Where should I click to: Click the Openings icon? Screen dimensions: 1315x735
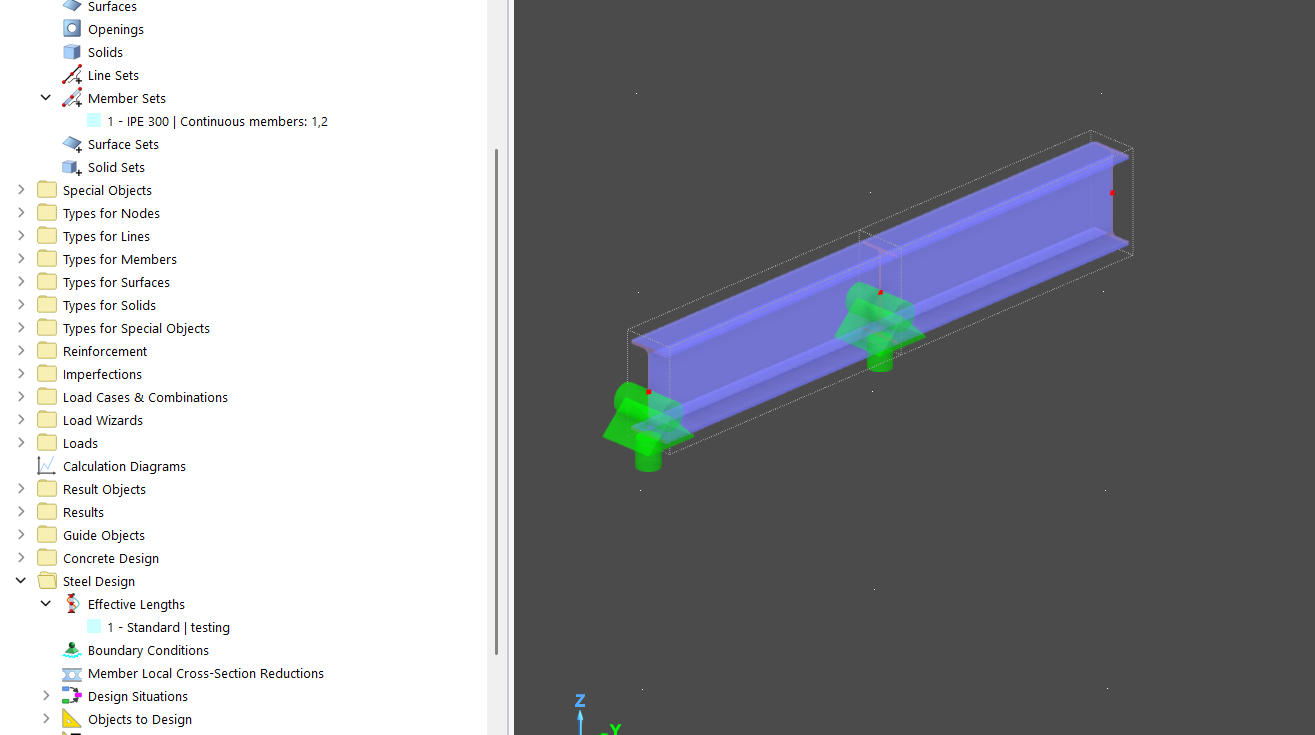tap(72, 29)
